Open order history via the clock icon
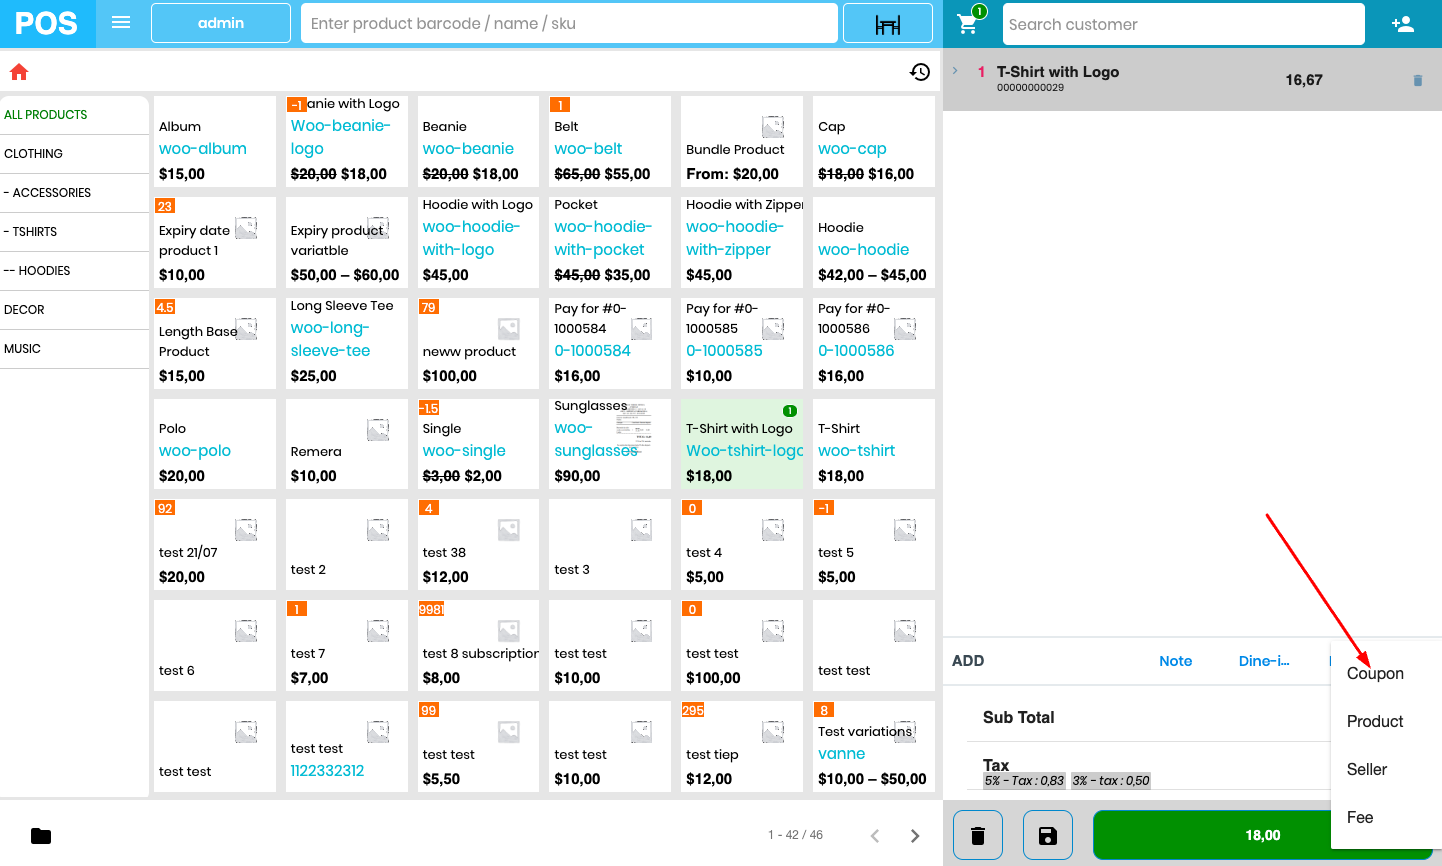 919,72
